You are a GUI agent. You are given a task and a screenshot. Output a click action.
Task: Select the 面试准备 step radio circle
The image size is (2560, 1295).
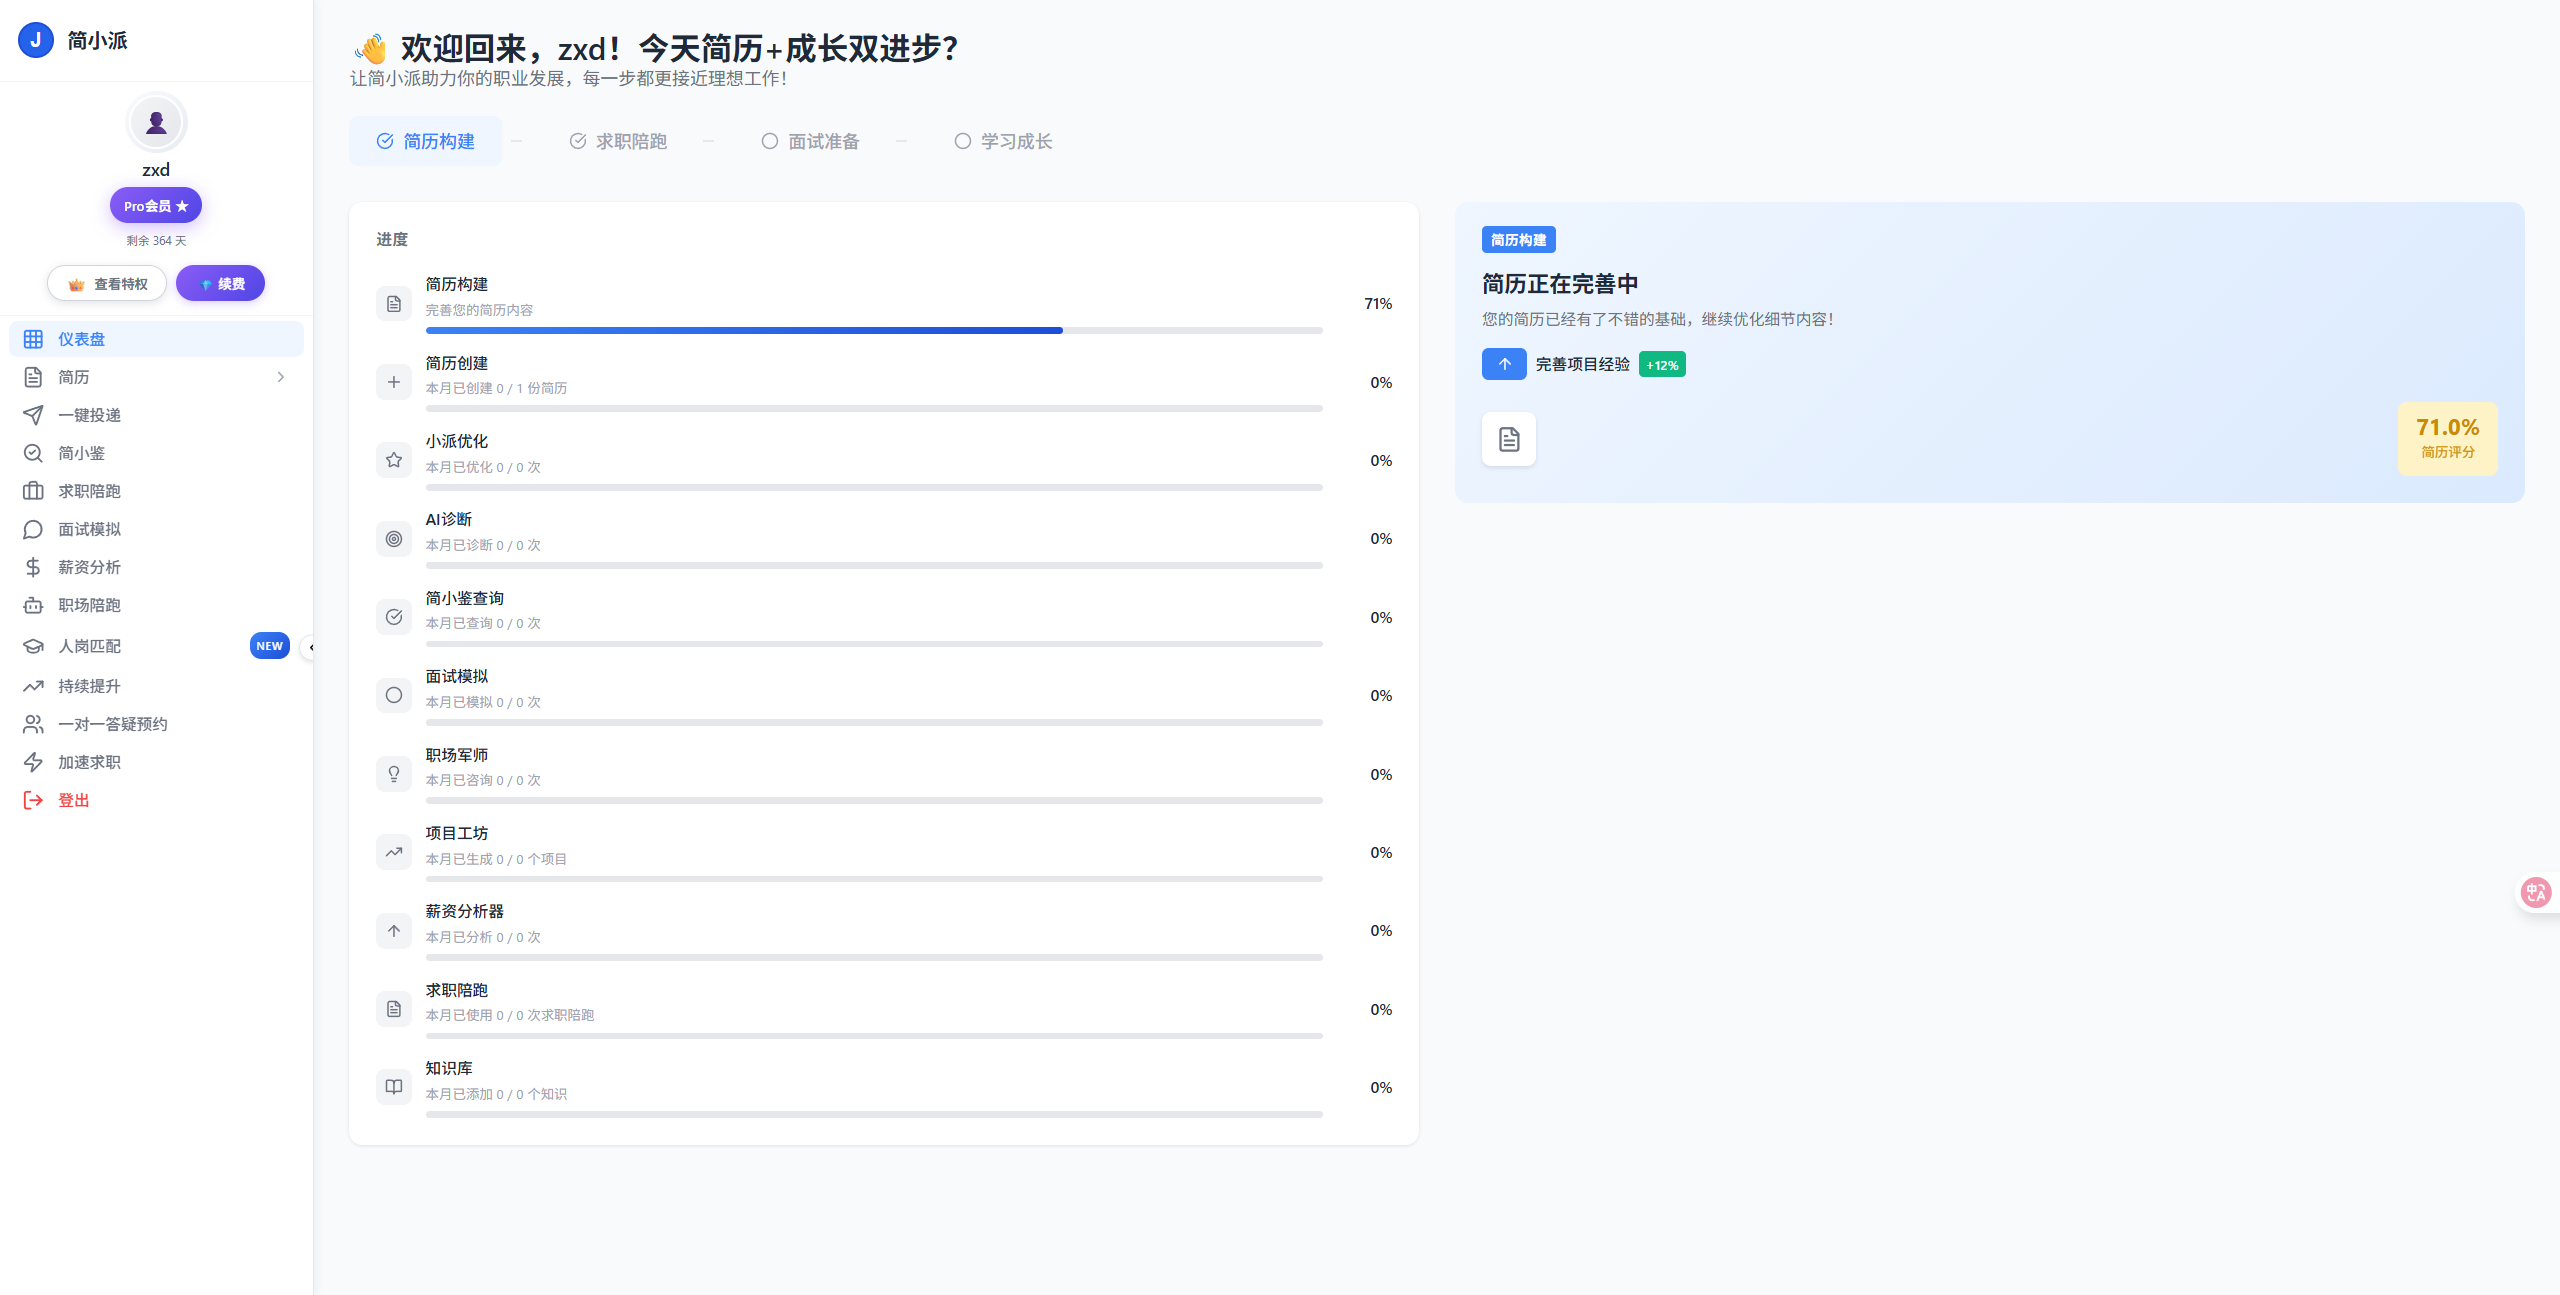pos(770,141)
